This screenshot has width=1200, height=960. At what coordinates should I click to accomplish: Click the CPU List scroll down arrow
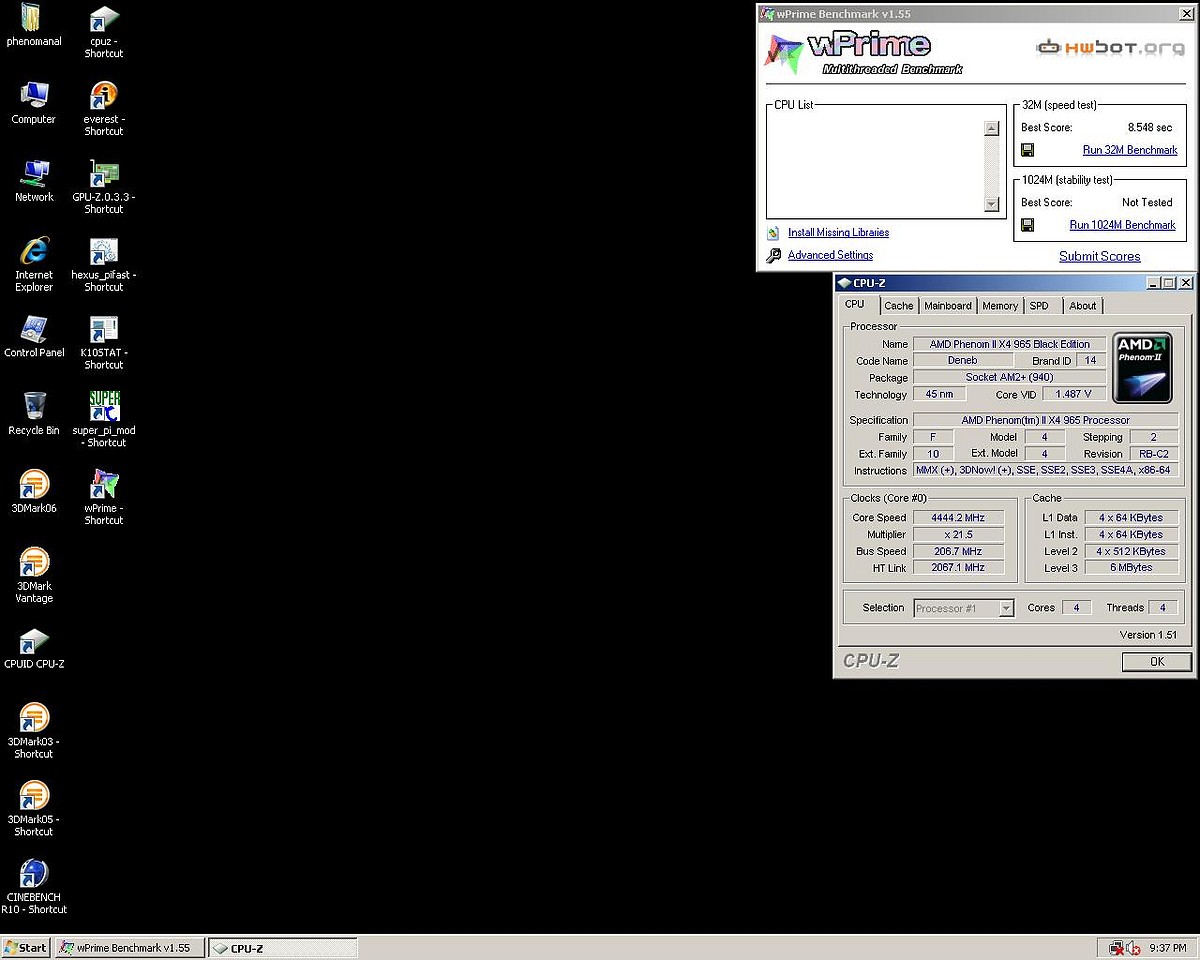click(x=991, y=204)
